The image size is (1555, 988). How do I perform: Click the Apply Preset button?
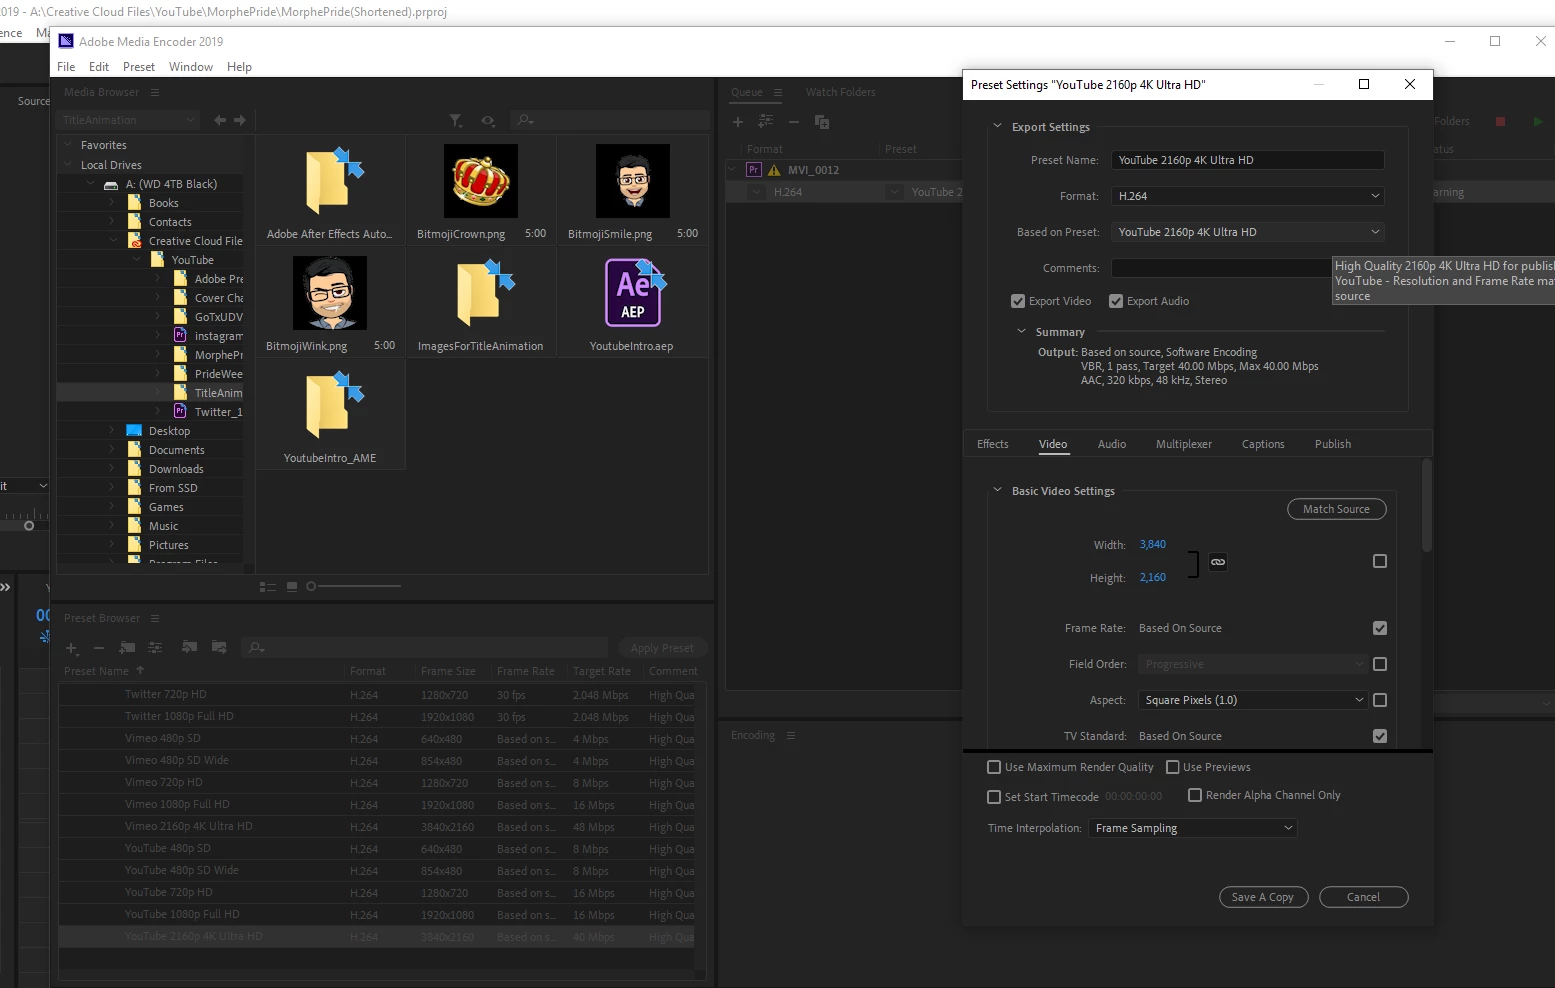[662, 648]
